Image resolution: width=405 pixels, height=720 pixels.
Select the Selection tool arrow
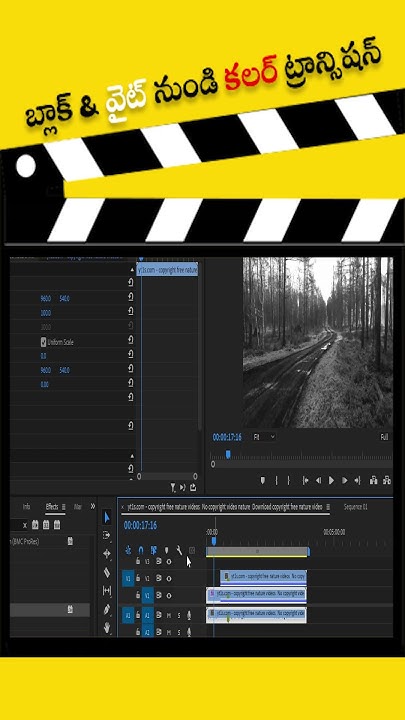coord(107,518)
